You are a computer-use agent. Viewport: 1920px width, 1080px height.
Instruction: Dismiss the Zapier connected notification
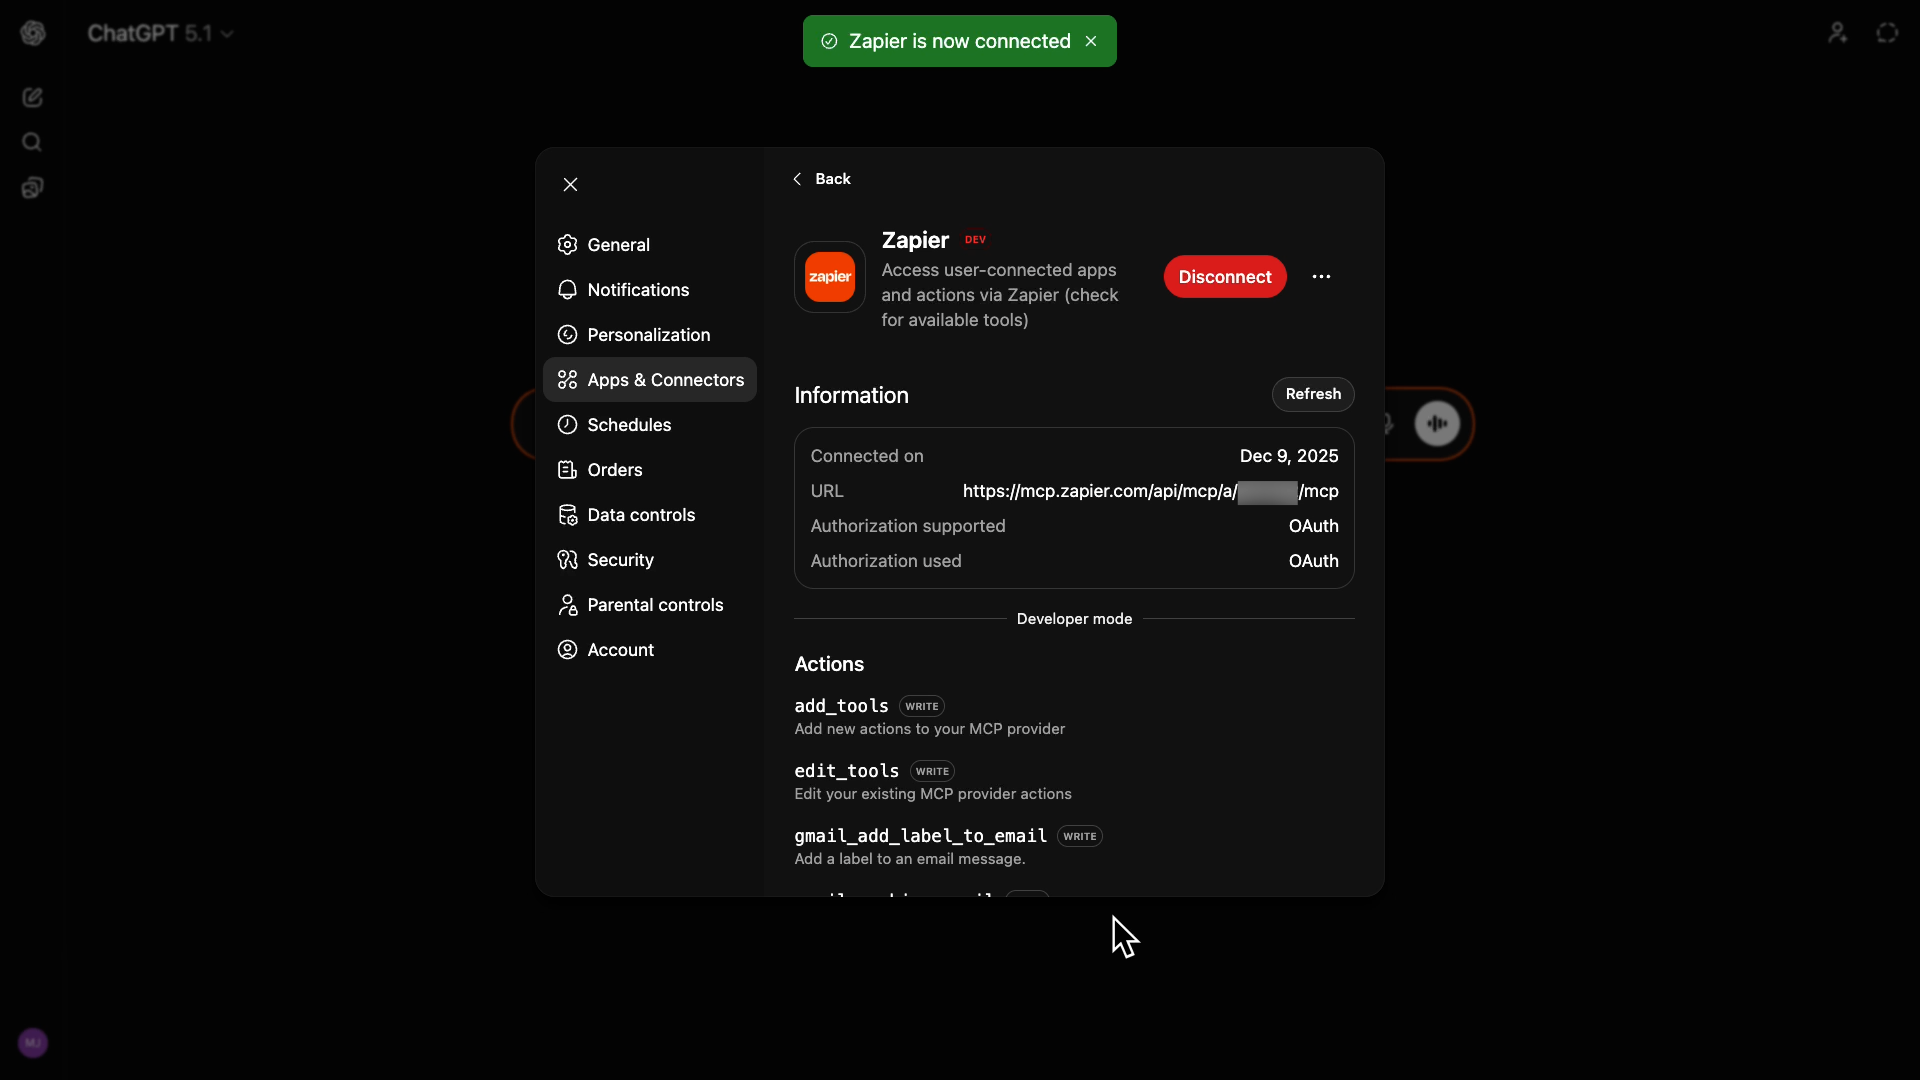point(1091,41)
